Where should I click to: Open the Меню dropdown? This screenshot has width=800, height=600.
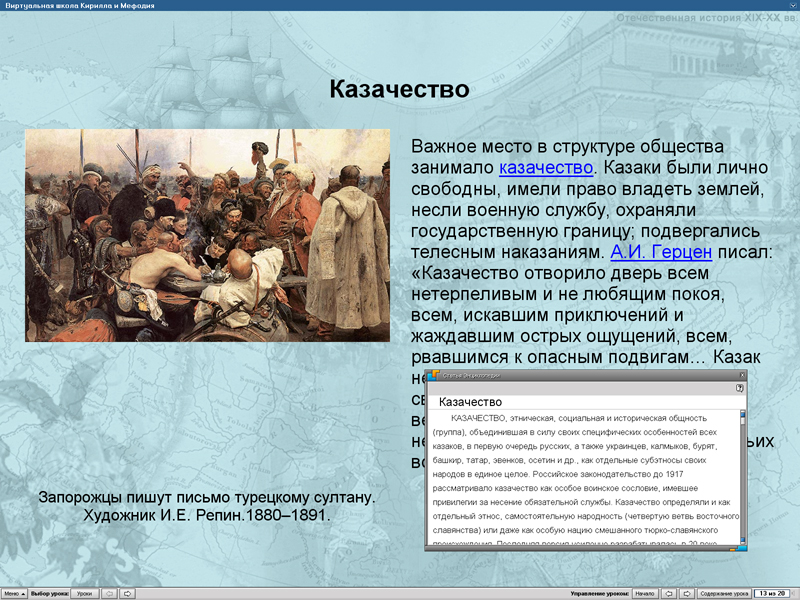point(13,592)
